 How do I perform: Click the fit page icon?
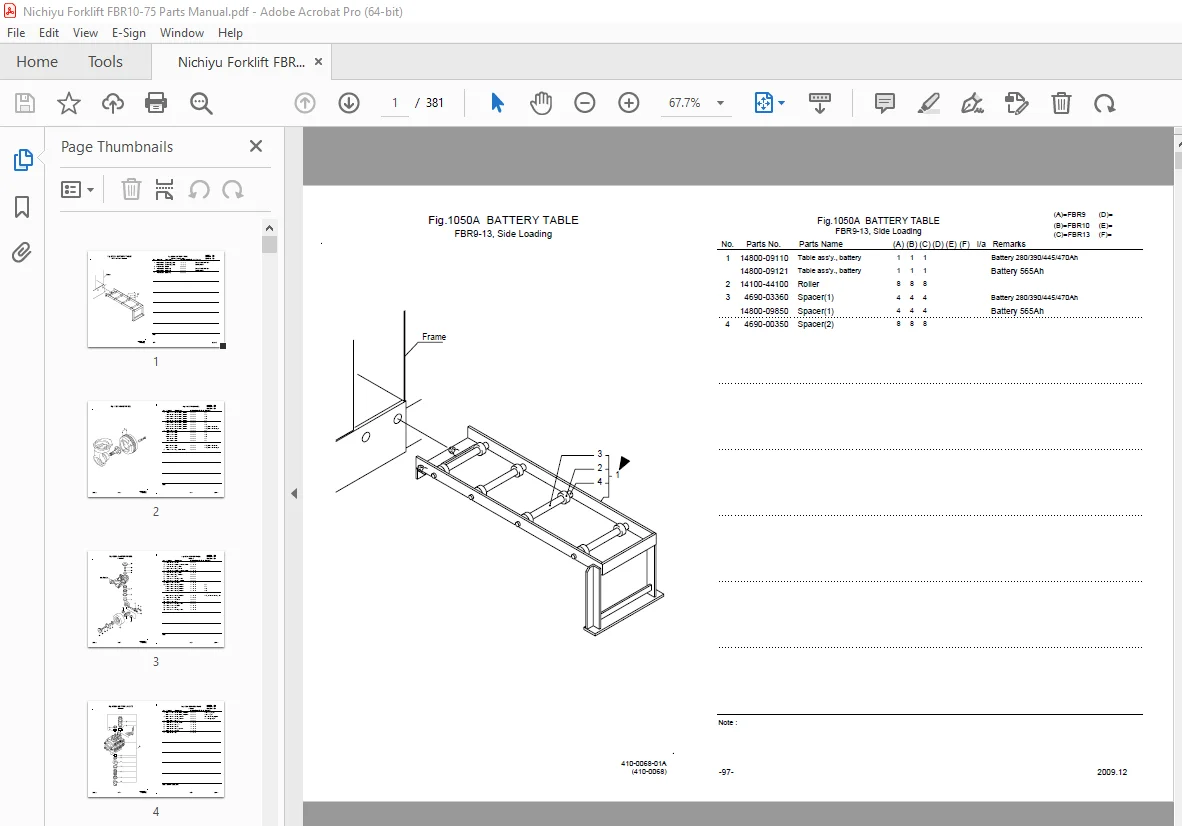point(764,103)
